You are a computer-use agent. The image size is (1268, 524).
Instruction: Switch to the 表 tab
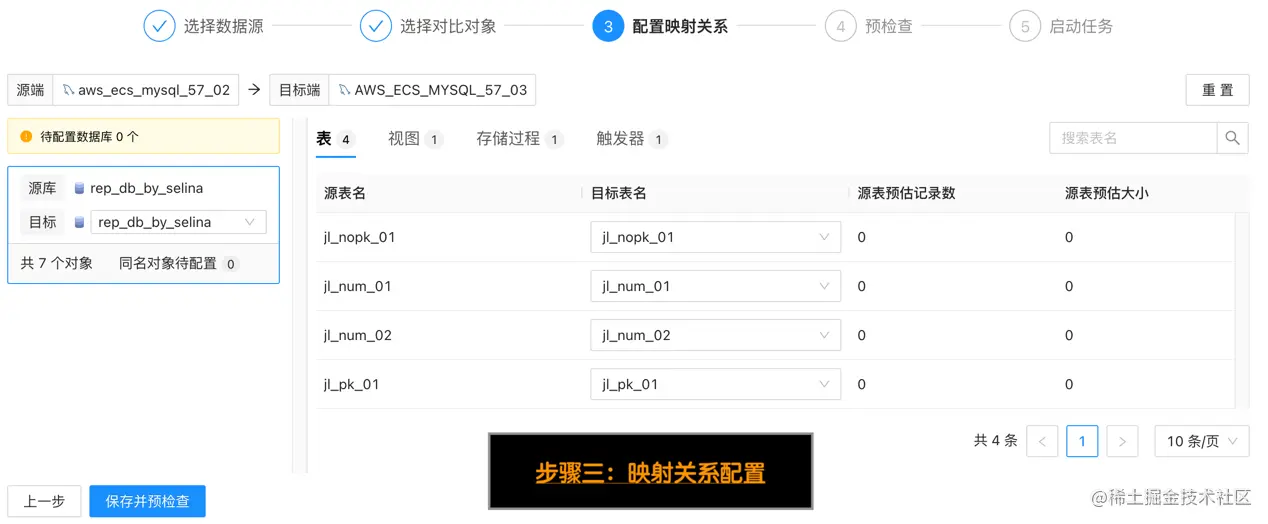click(335, 139)
